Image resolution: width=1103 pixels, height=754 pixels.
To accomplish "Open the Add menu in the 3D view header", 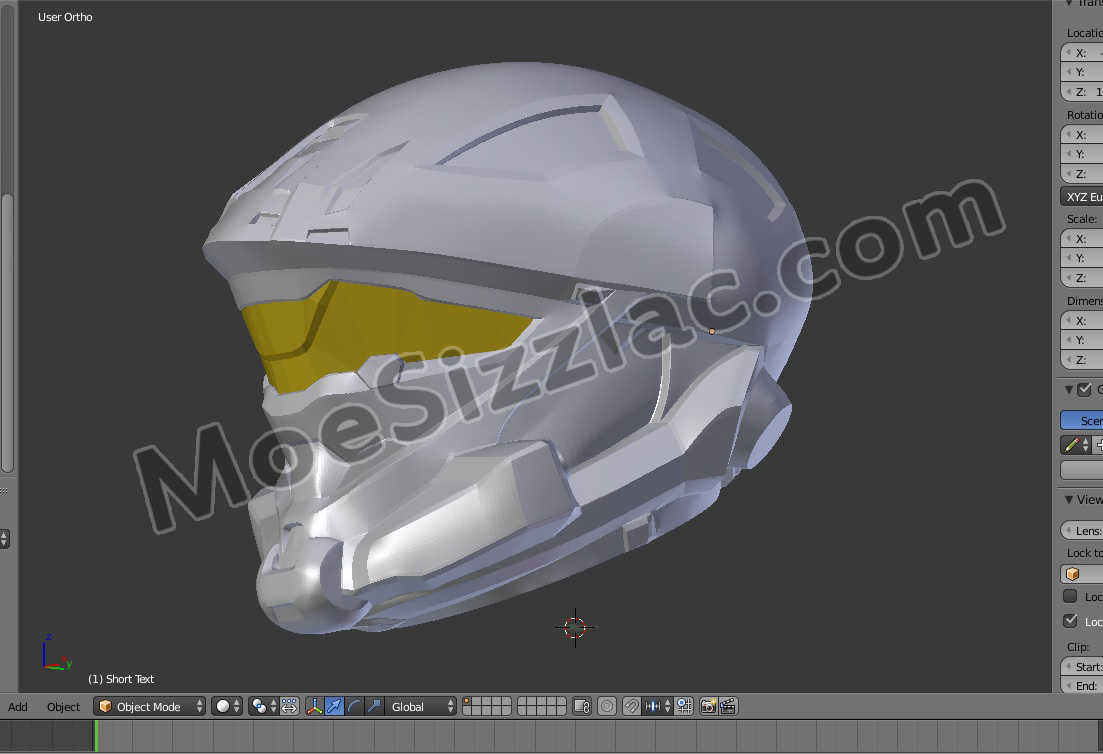I will (x=18, y=707).
